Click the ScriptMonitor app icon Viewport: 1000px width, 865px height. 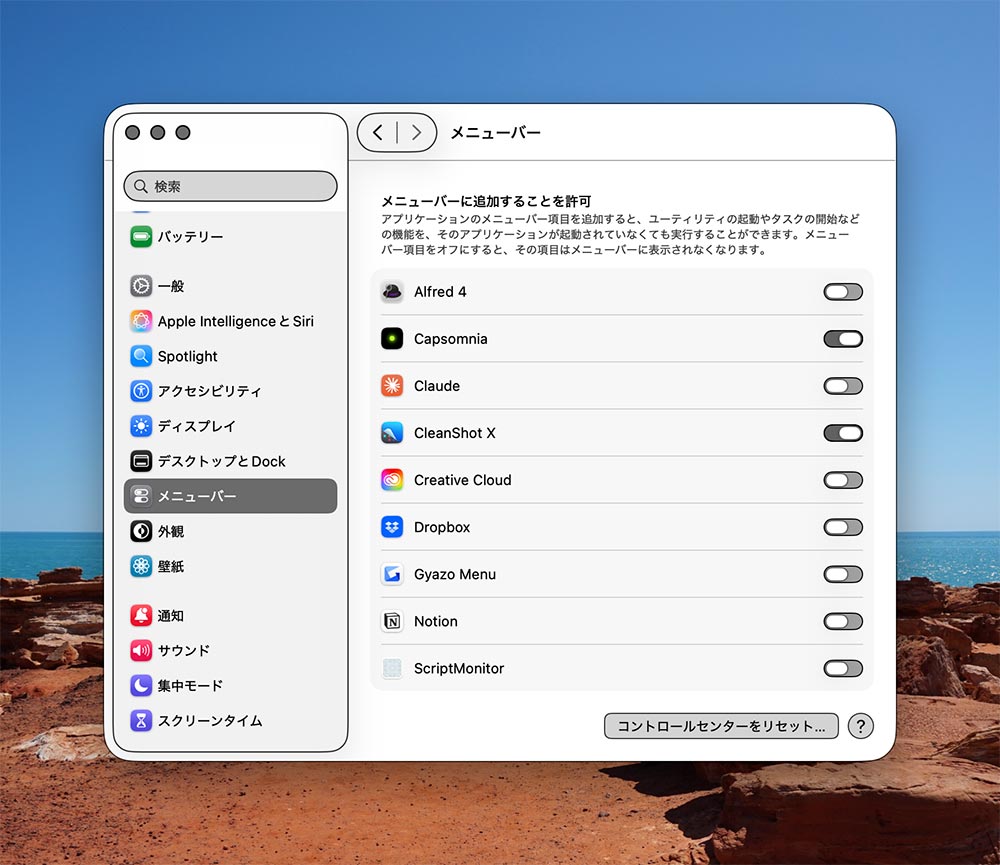392,669
